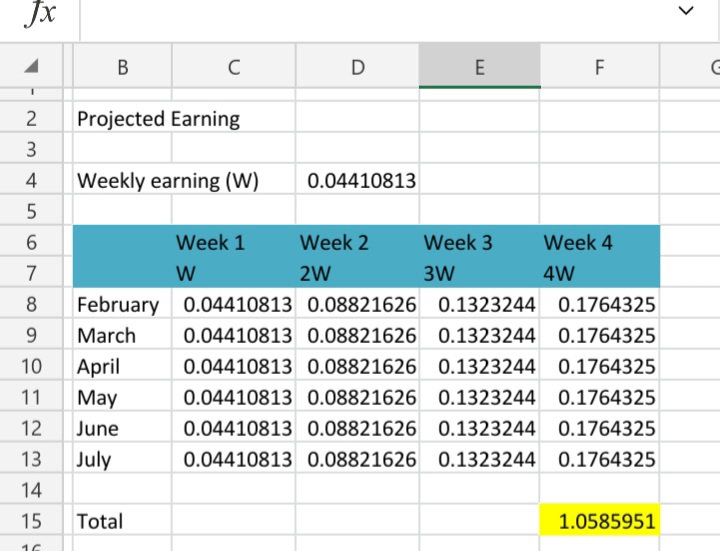Select row 7 header
This screenshot has height=551, width=720.
coord(31,273)
